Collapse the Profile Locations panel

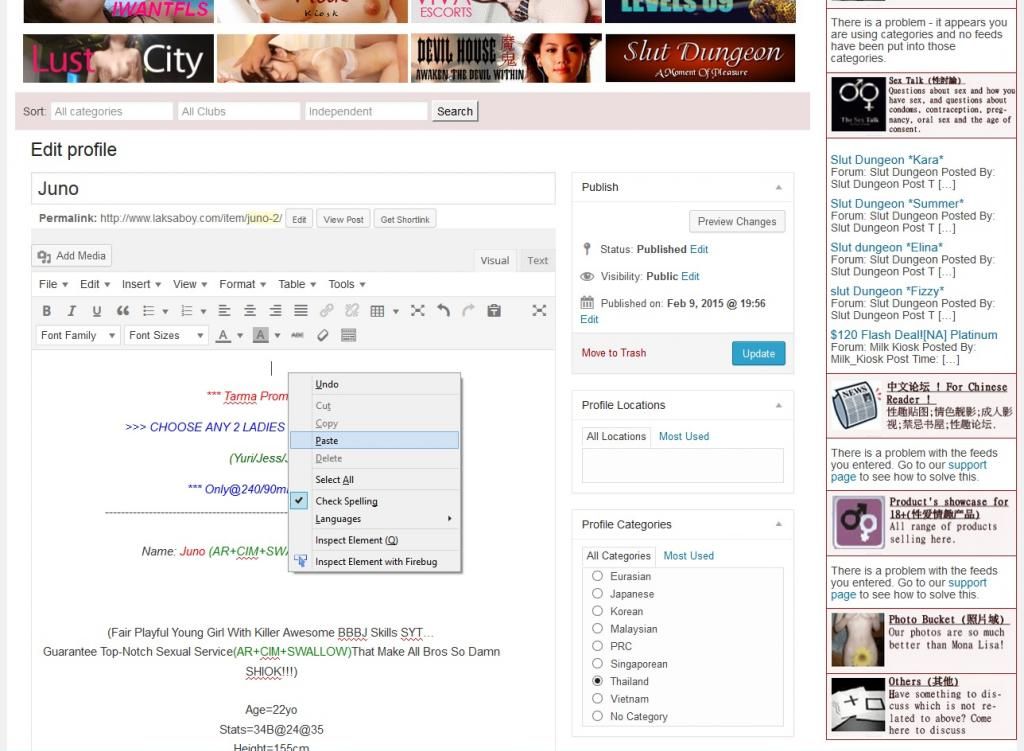[x=778, y=406]
